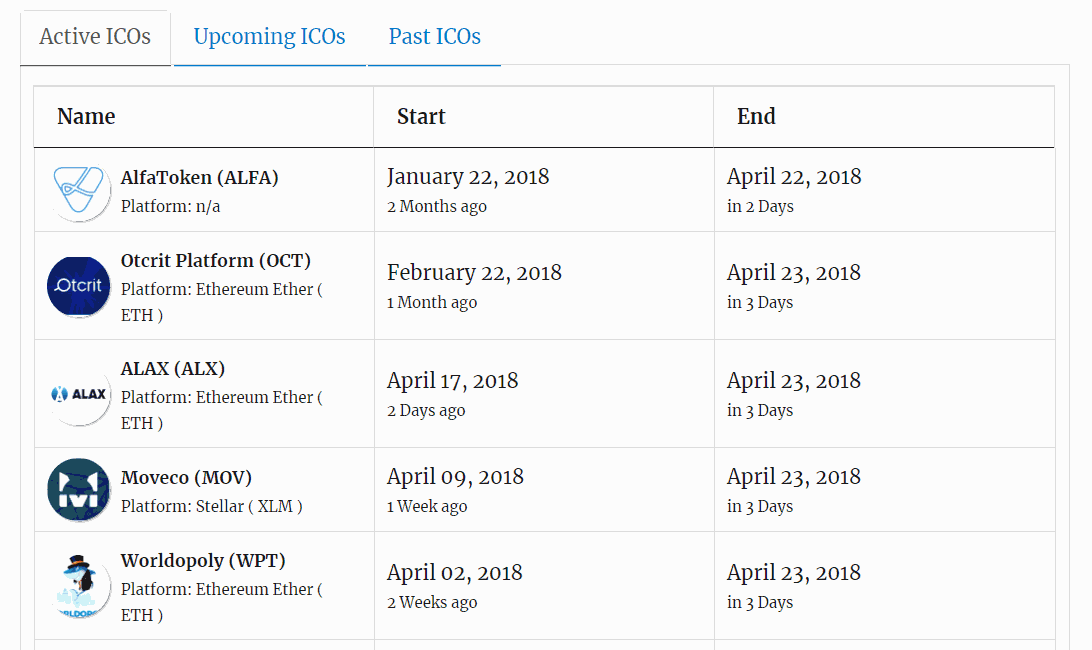The height and width of the screenshot is (650, 1092).
Task: Click the Otcrit Platform logo icon
Action: click(x=79, y=286)
